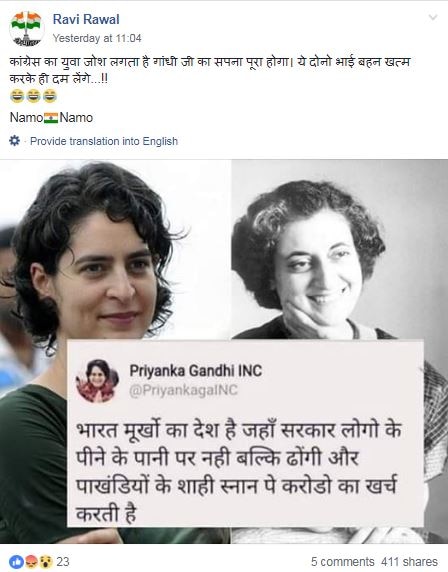The height and width of the screenshot is (572, 448).
Task: Click the translation settings gear icon
Action: pos(15,140)
